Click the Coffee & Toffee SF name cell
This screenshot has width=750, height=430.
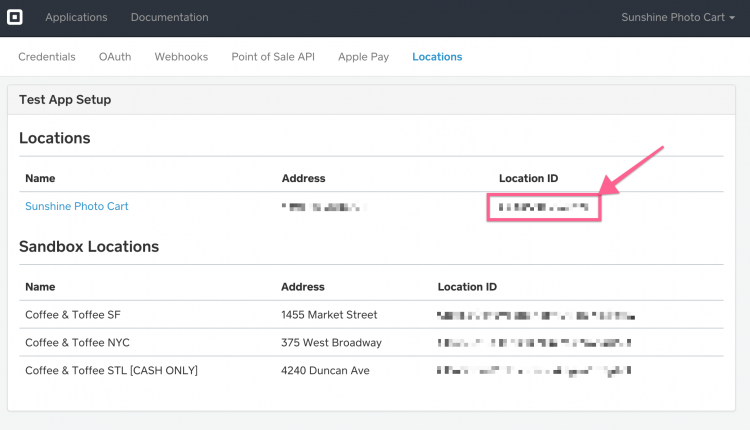click(x=73, y=315)
